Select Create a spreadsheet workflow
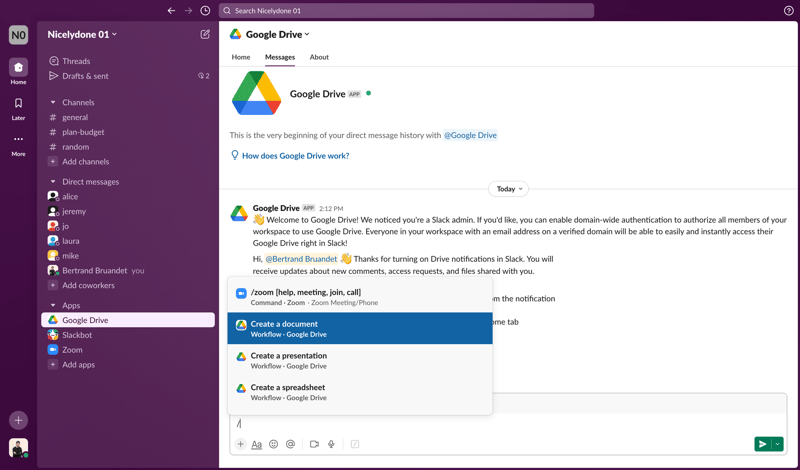This screenshot has height=470, width=800. (x=360, y=391)
